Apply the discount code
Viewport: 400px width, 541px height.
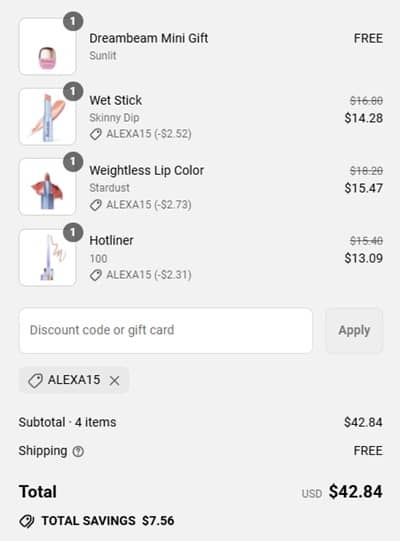pos(354,330)
